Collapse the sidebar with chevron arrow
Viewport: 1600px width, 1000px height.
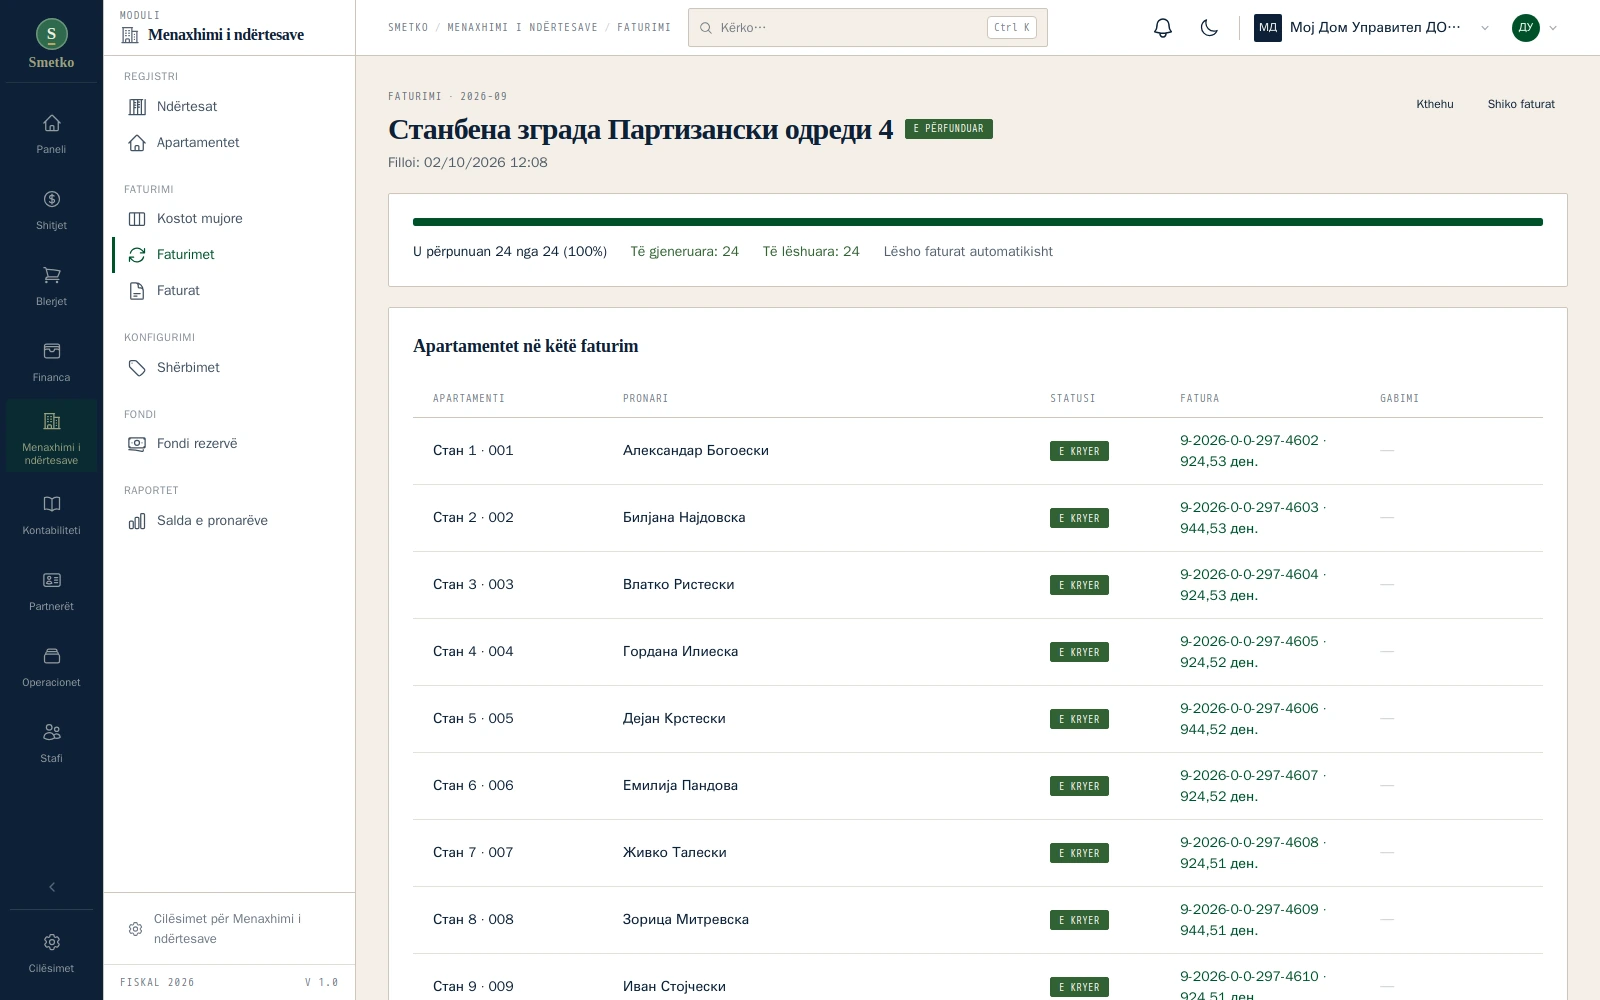[x=52, y=887]
